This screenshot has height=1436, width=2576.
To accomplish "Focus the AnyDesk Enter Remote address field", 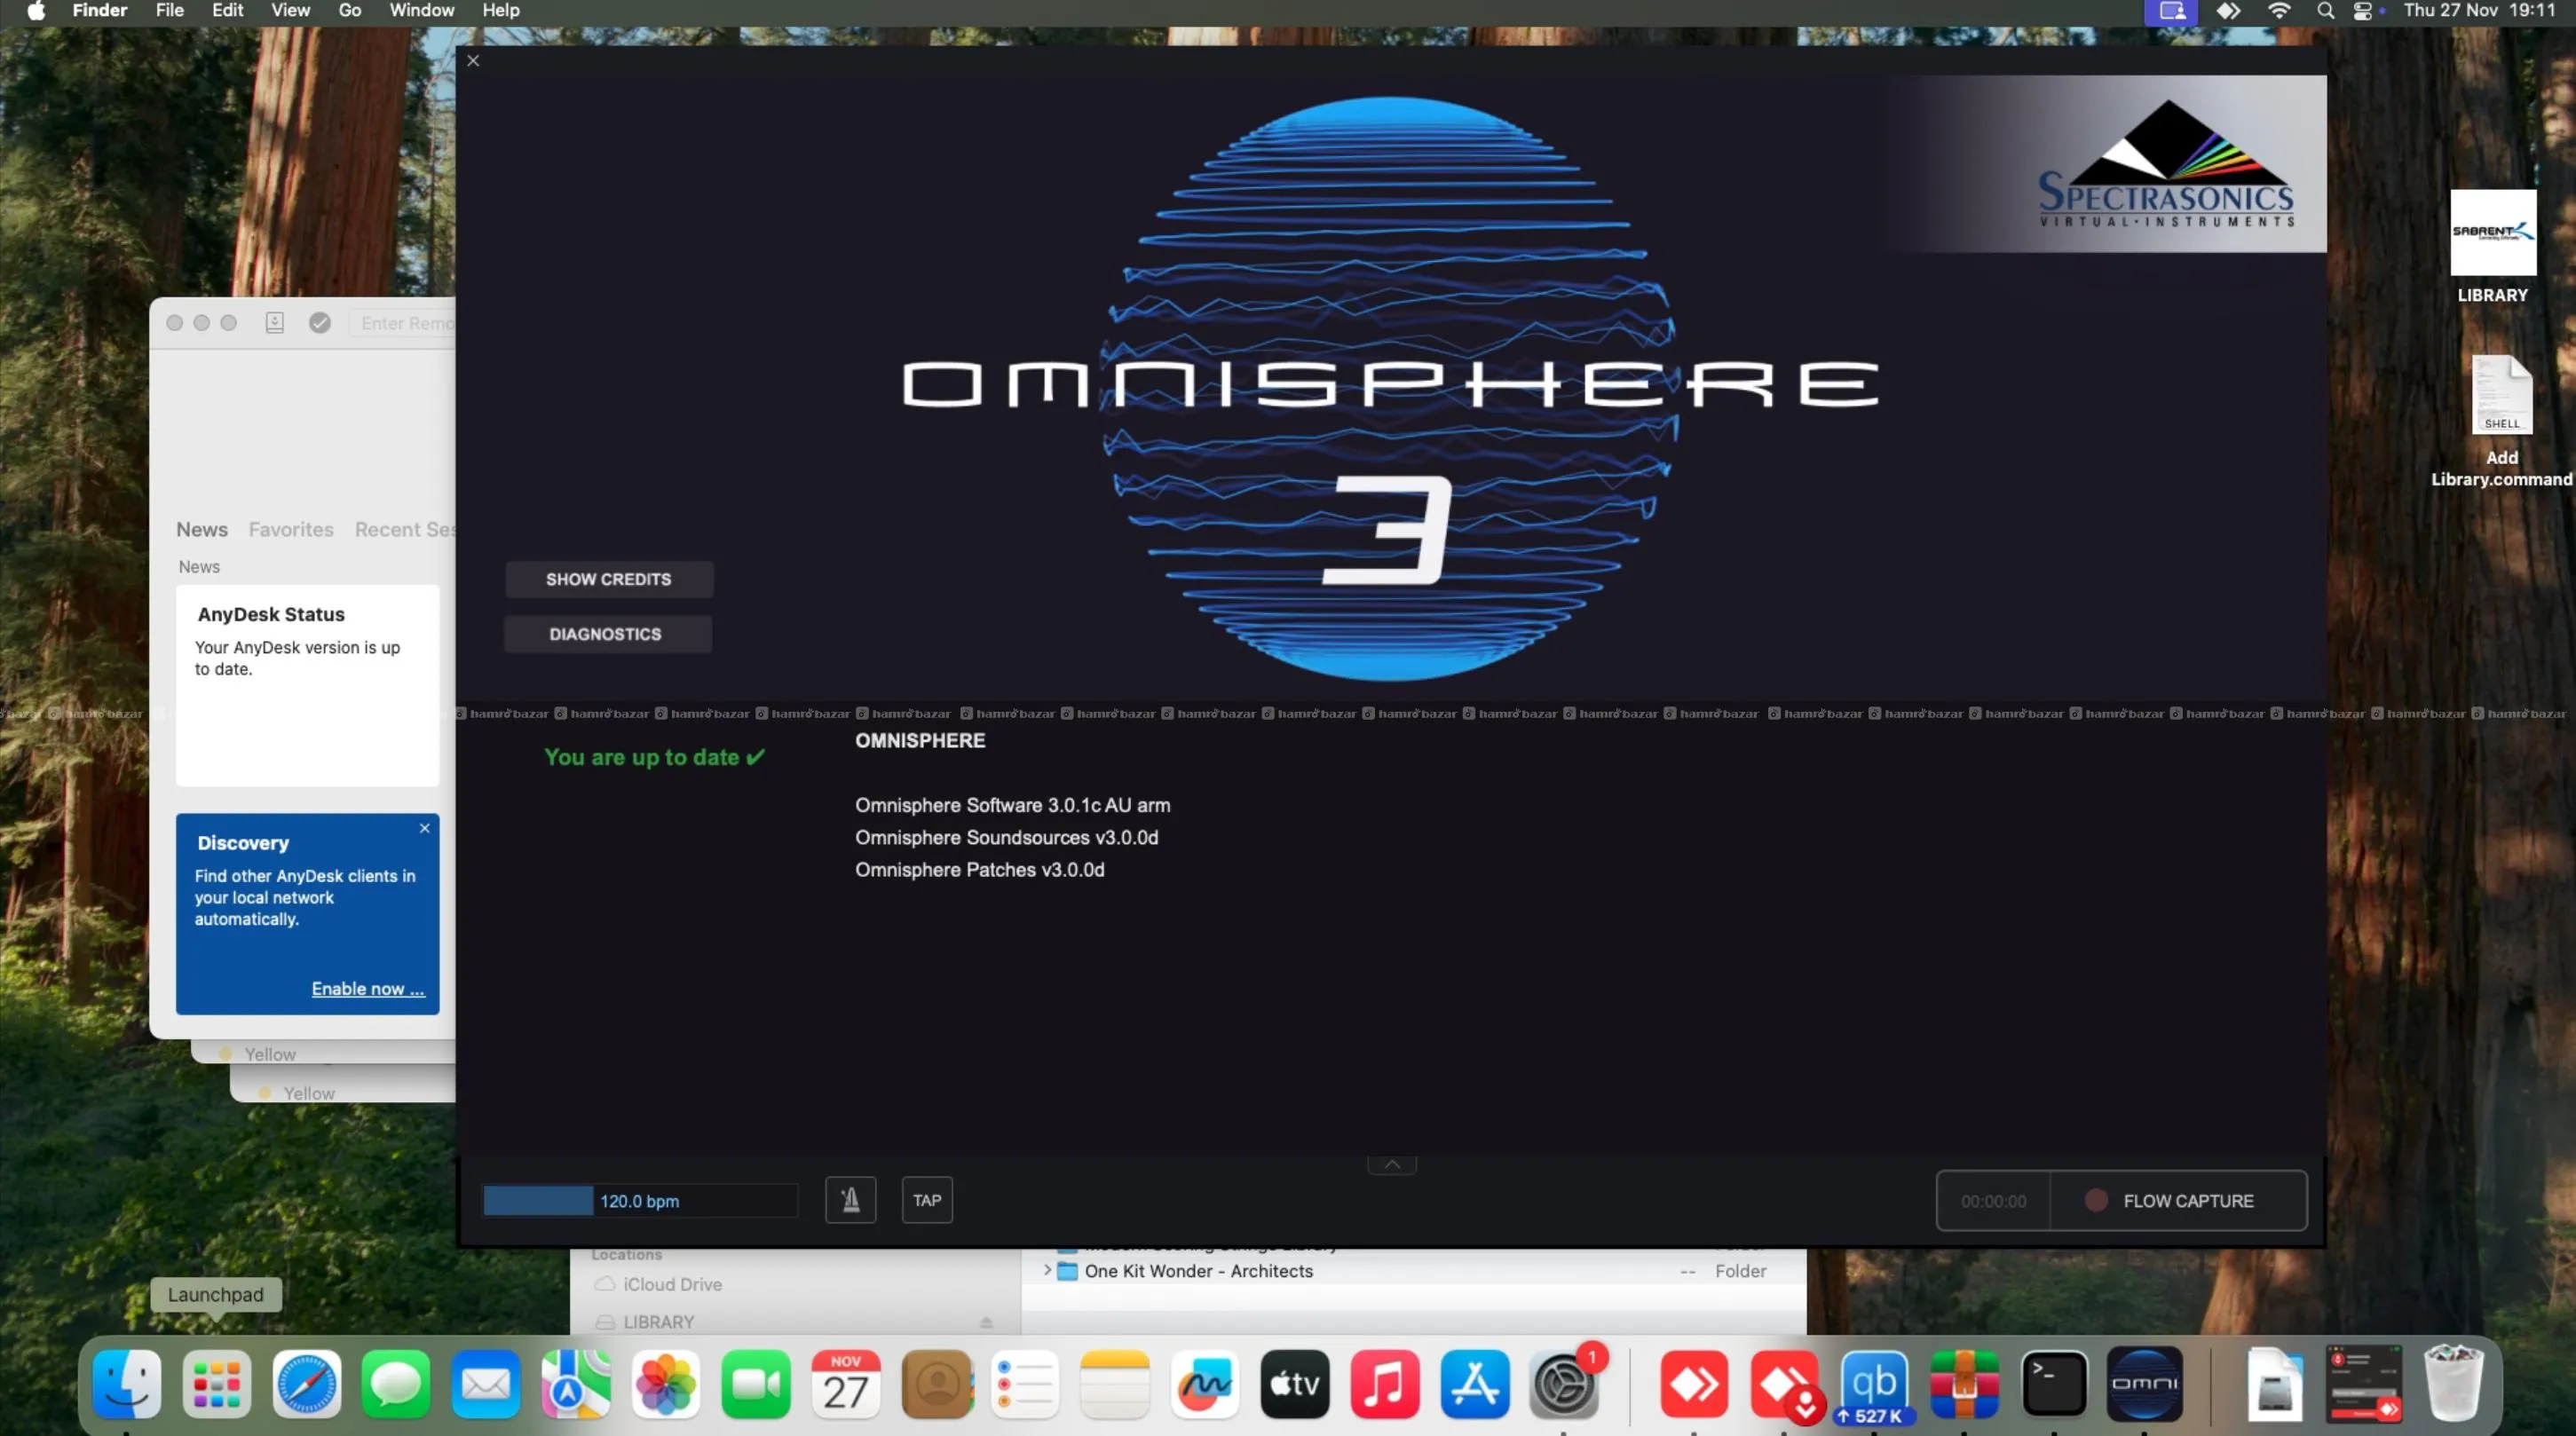I will [404, 323].
